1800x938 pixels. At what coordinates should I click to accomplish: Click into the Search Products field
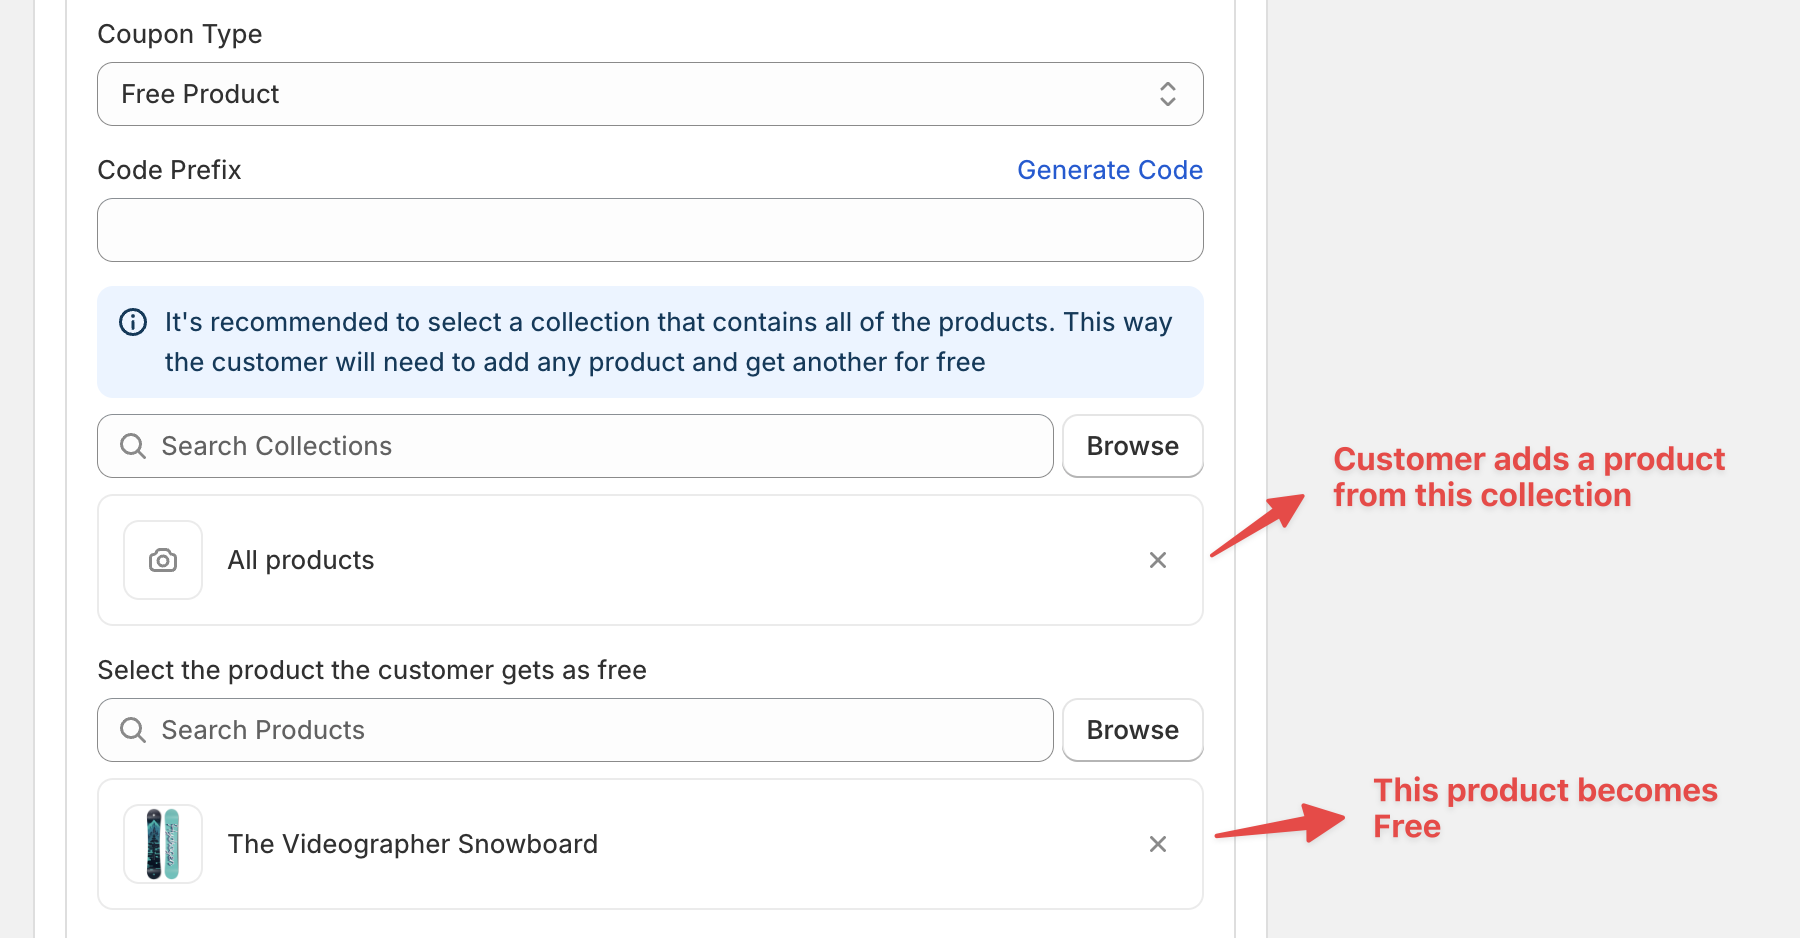(600, 730)
